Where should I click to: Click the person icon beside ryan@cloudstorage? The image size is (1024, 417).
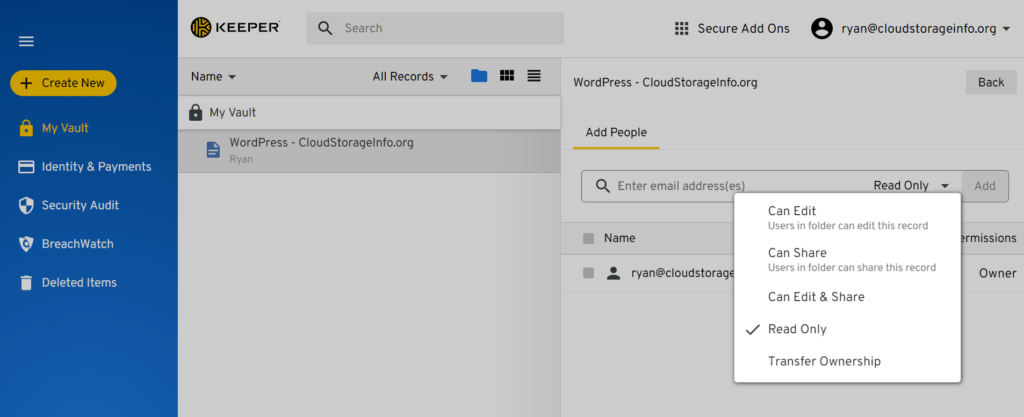[x=613, y=273]
